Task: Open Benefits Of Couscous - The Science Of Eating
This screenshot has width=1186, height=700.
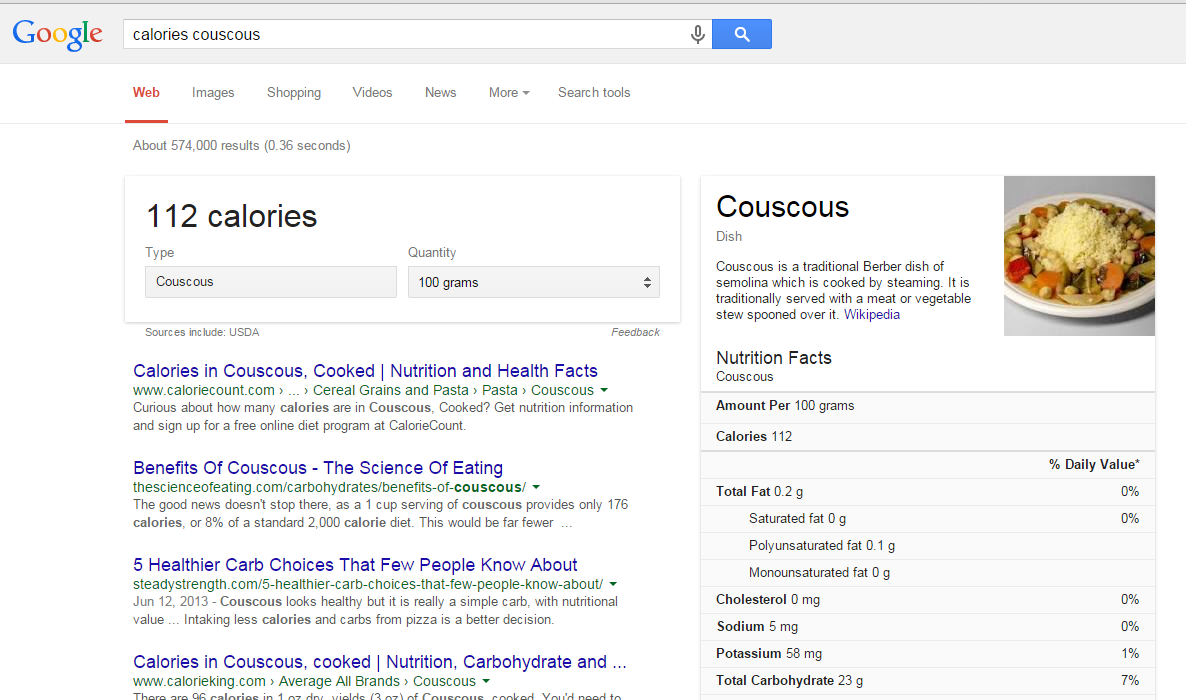Action: coord(318,468)
